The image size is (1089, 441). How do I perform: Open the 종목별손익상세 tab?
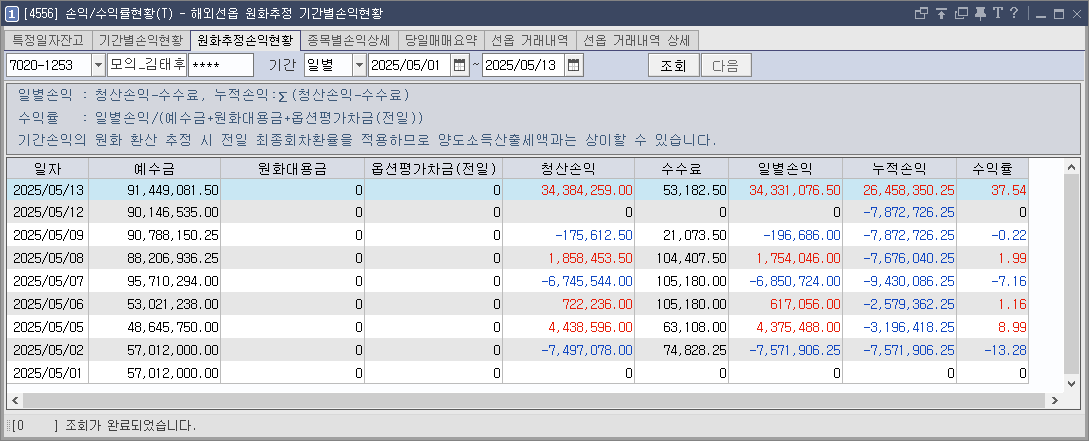349,40
